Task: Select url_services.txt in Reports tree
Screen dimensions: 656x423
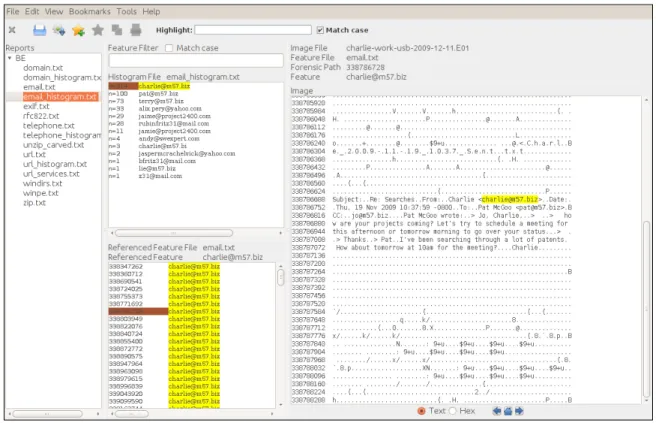Action: click(51, 174)
